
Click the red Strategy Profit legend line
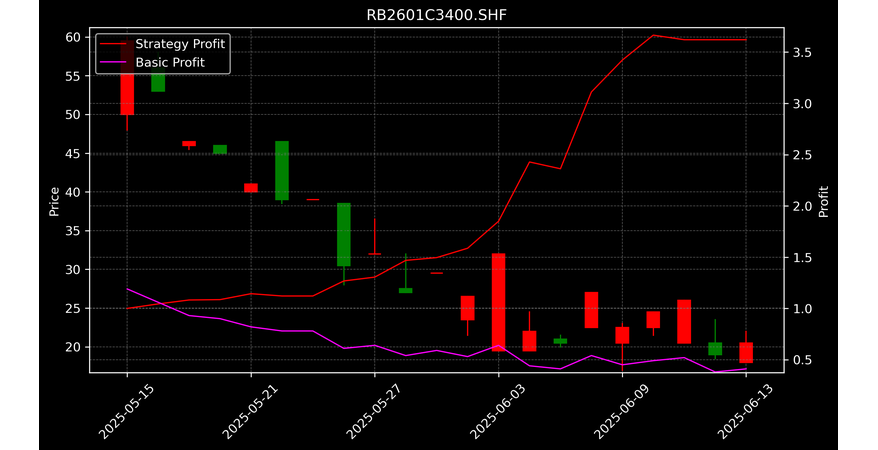tap(115, 44)
